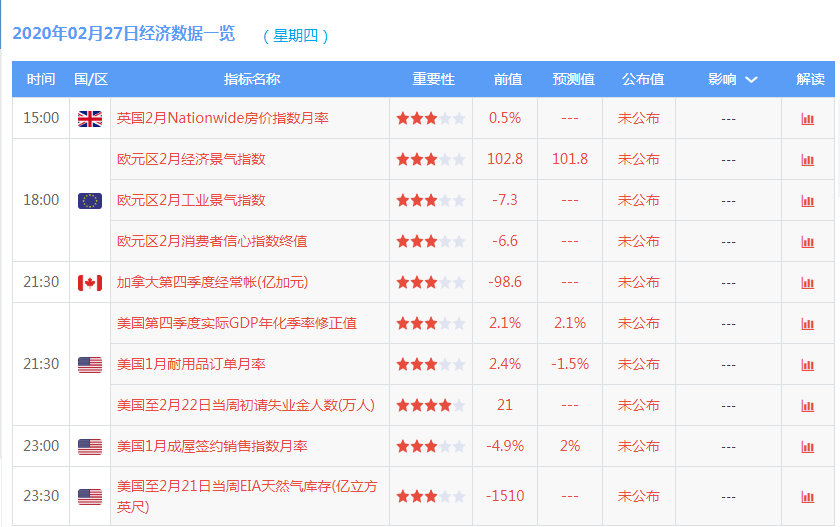Click the Eurozone flag icon
The width and height of the screenshot is (840, 527).
[90, 200]
